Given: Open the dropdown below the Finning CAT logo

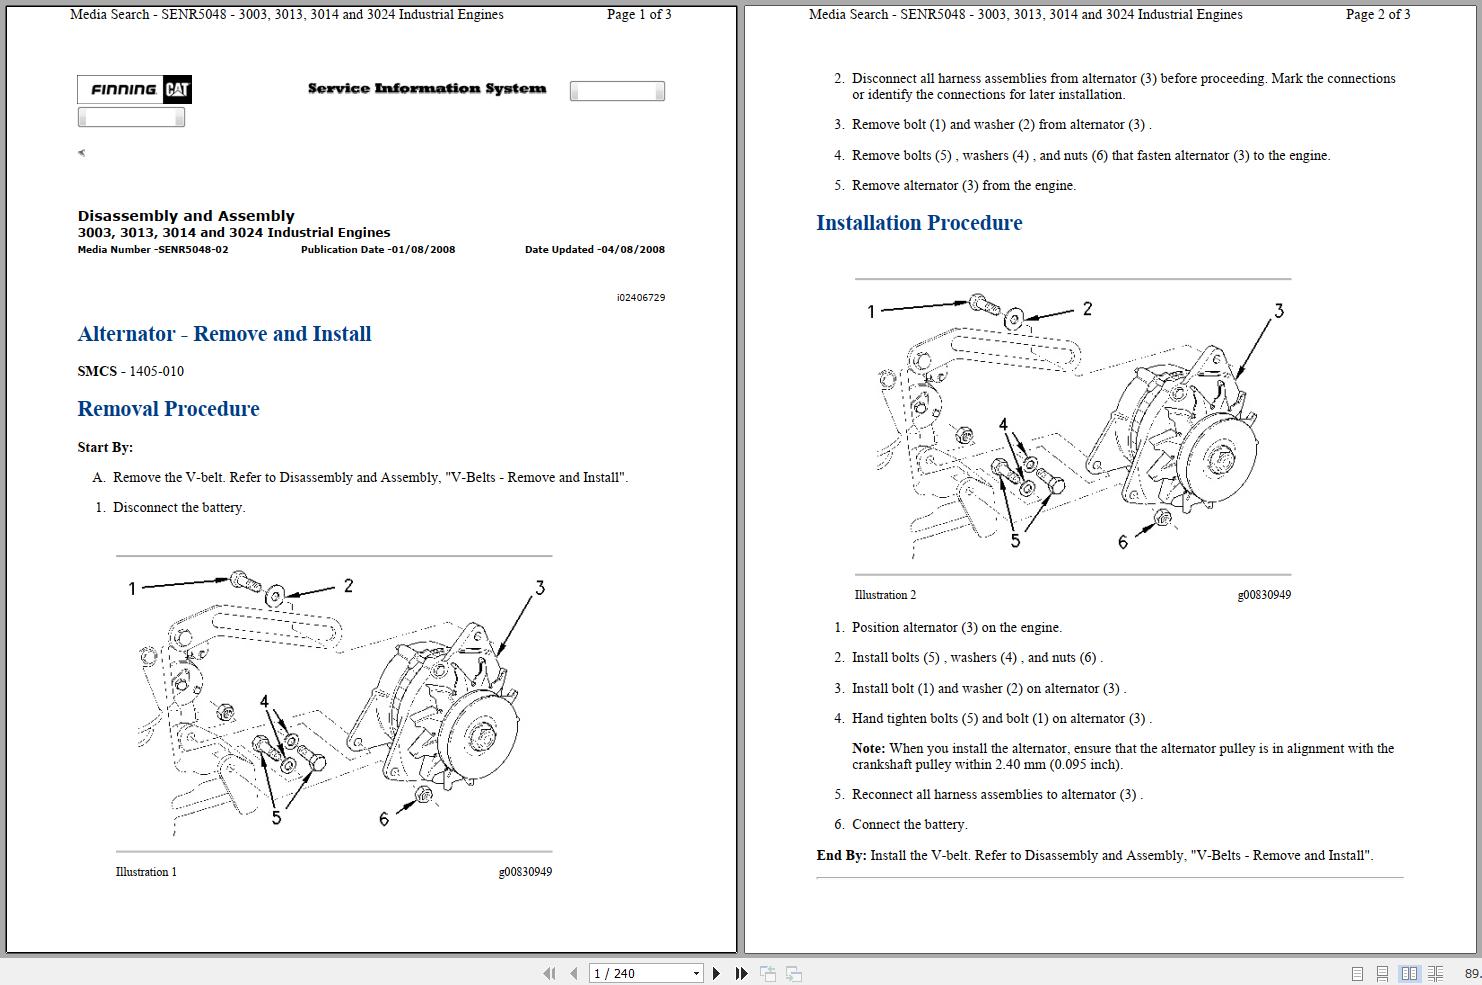Looking at the screenshot, I should 131,117.
